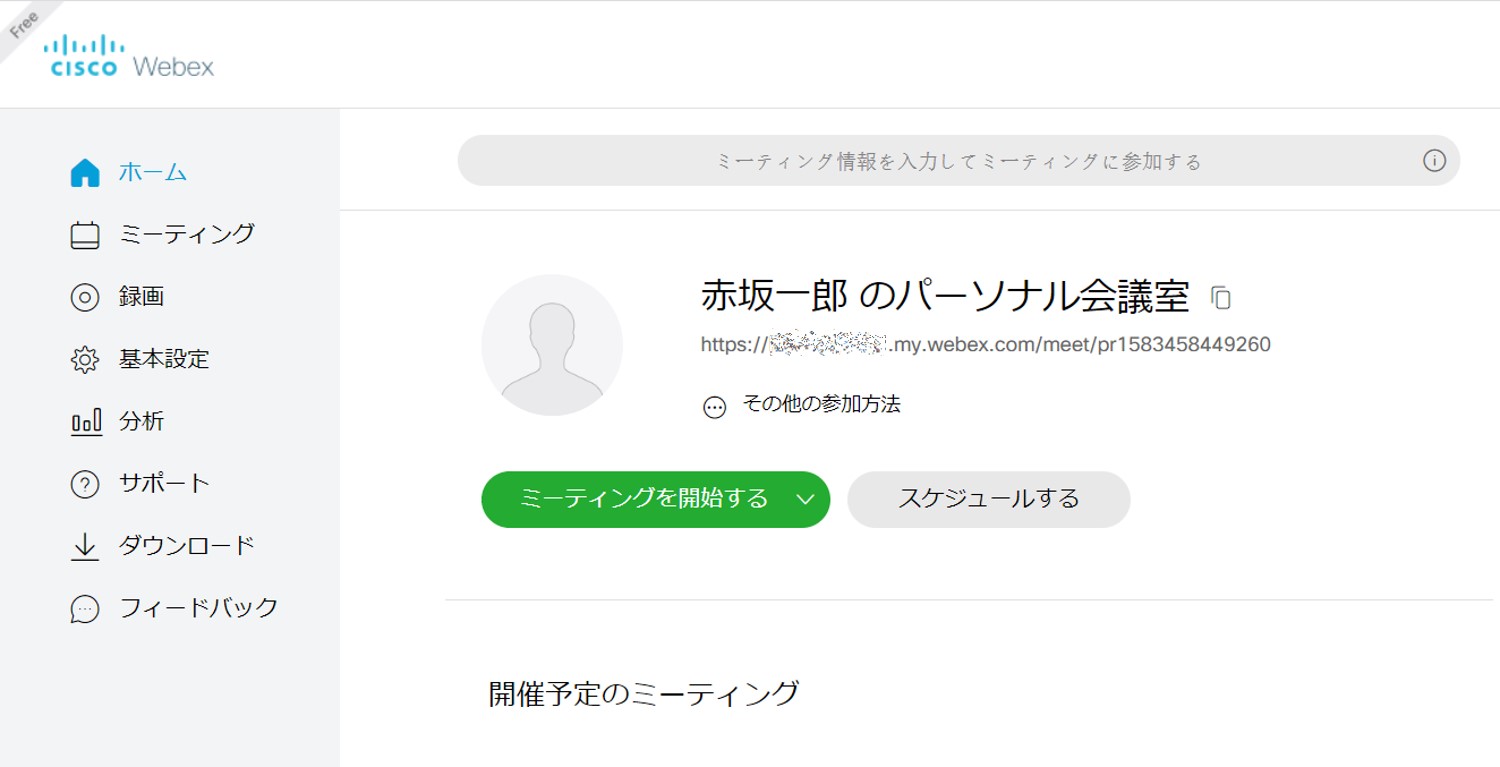This screenshot has height=767, width=1500.
Task: Click the Meetings calendar icon
Action: (85, 235)
